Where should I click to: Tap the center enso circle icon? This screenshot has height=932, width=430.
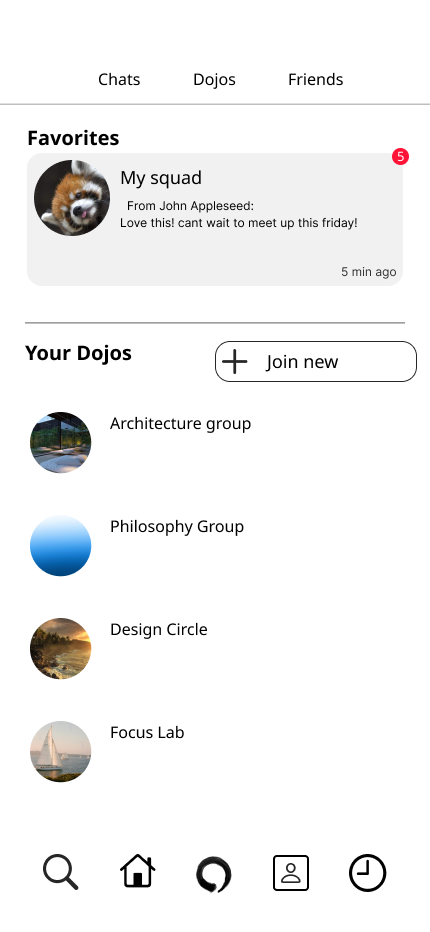tap(214, 874)
